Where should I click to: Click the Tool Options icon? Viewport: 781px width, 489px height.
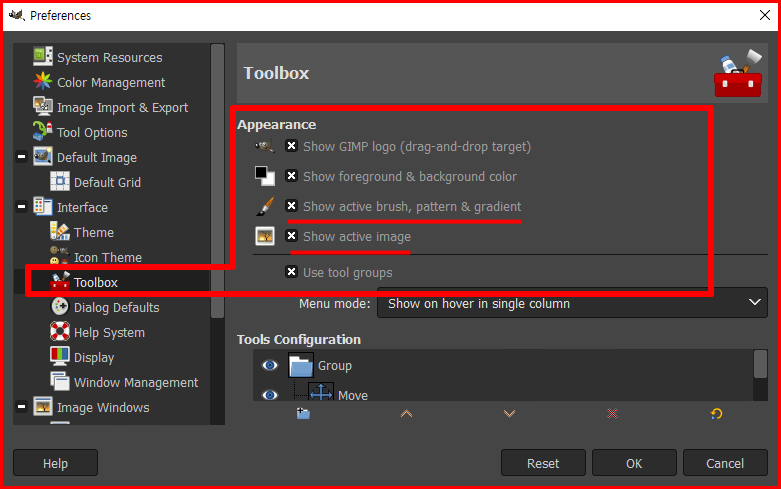[43, 131]
